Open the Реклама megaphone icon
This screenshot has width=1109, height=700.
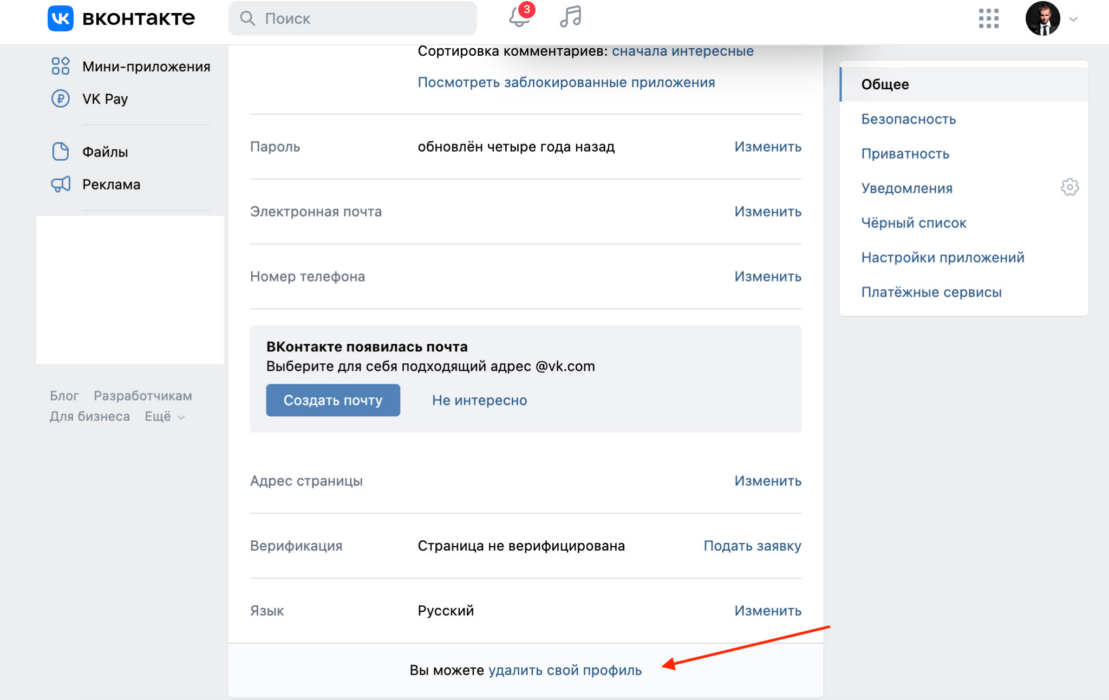tap(60, 184)
